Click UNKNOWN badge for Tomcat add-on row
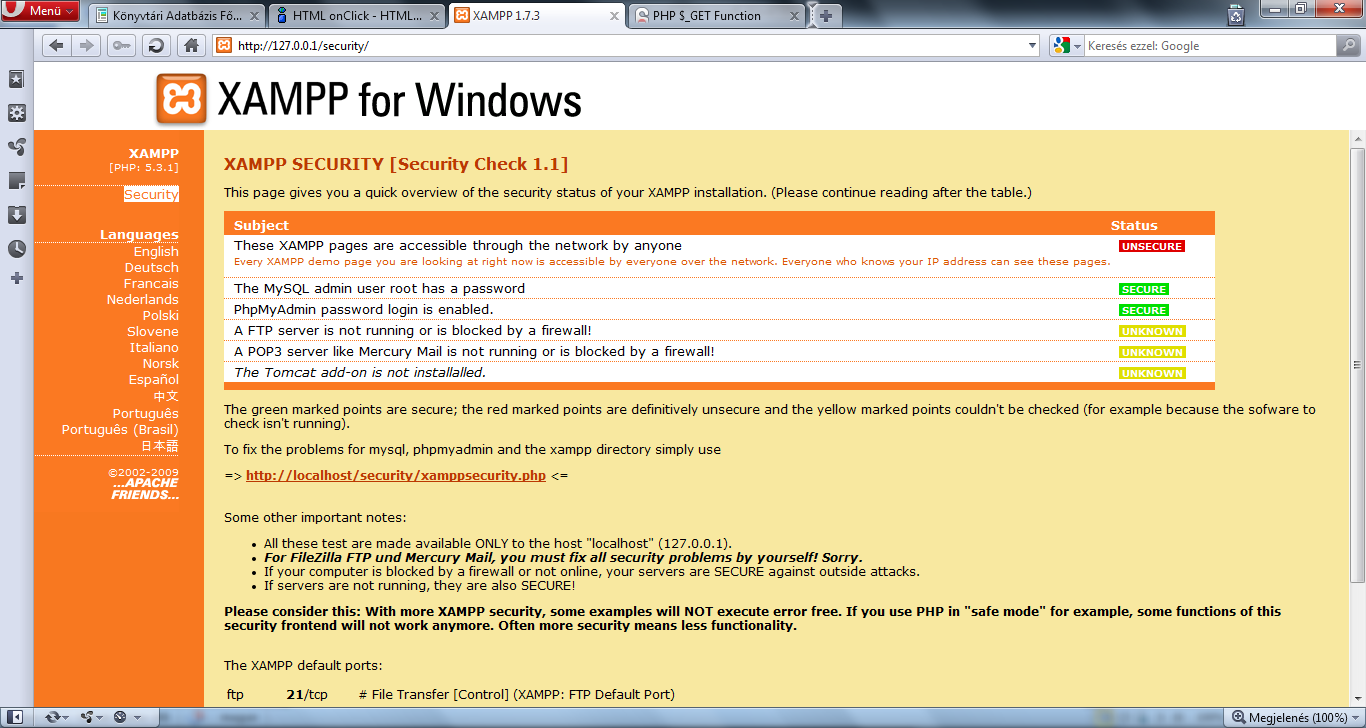1366x728 pixels. [x=1152, y=373]
